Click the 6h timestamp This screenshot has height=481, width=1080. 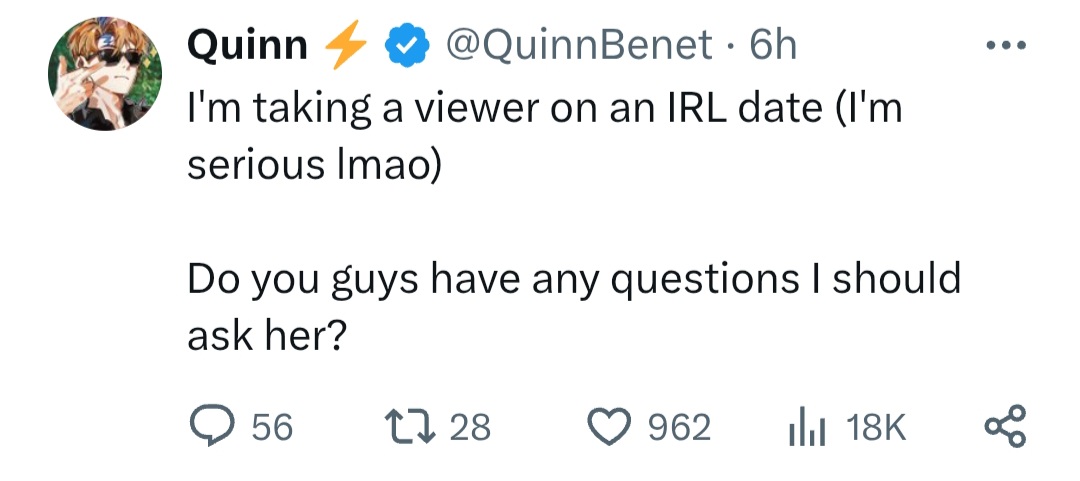[773, 46]
